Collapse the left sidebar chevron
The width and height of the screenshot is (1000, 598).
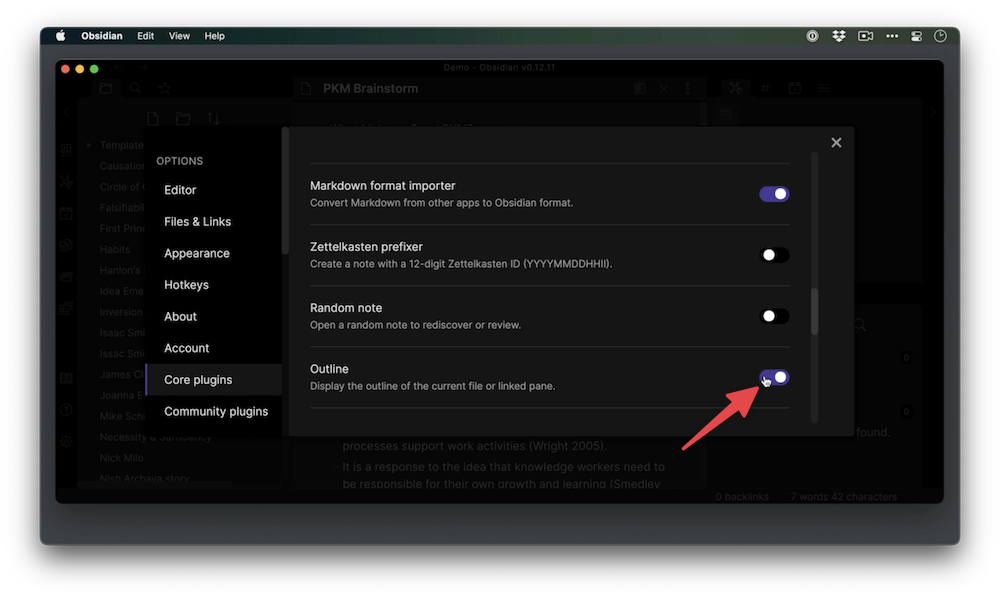click(x=66, y=112)
